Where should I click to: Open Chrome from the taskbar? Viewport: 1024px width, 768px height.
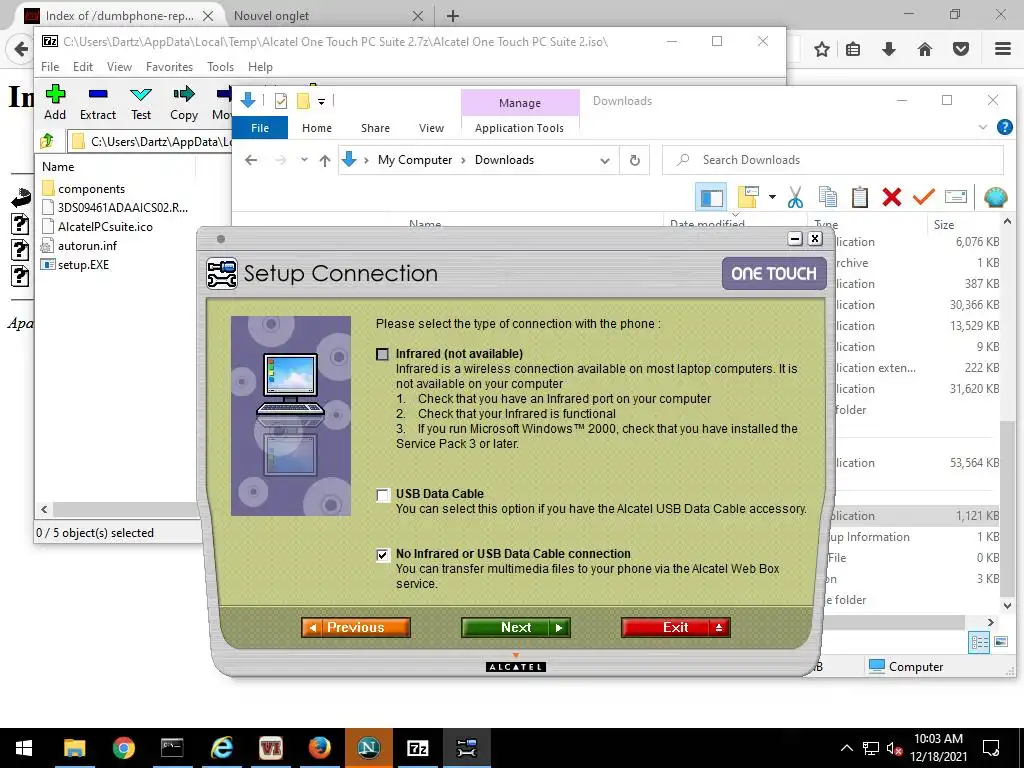pos(123,748)
